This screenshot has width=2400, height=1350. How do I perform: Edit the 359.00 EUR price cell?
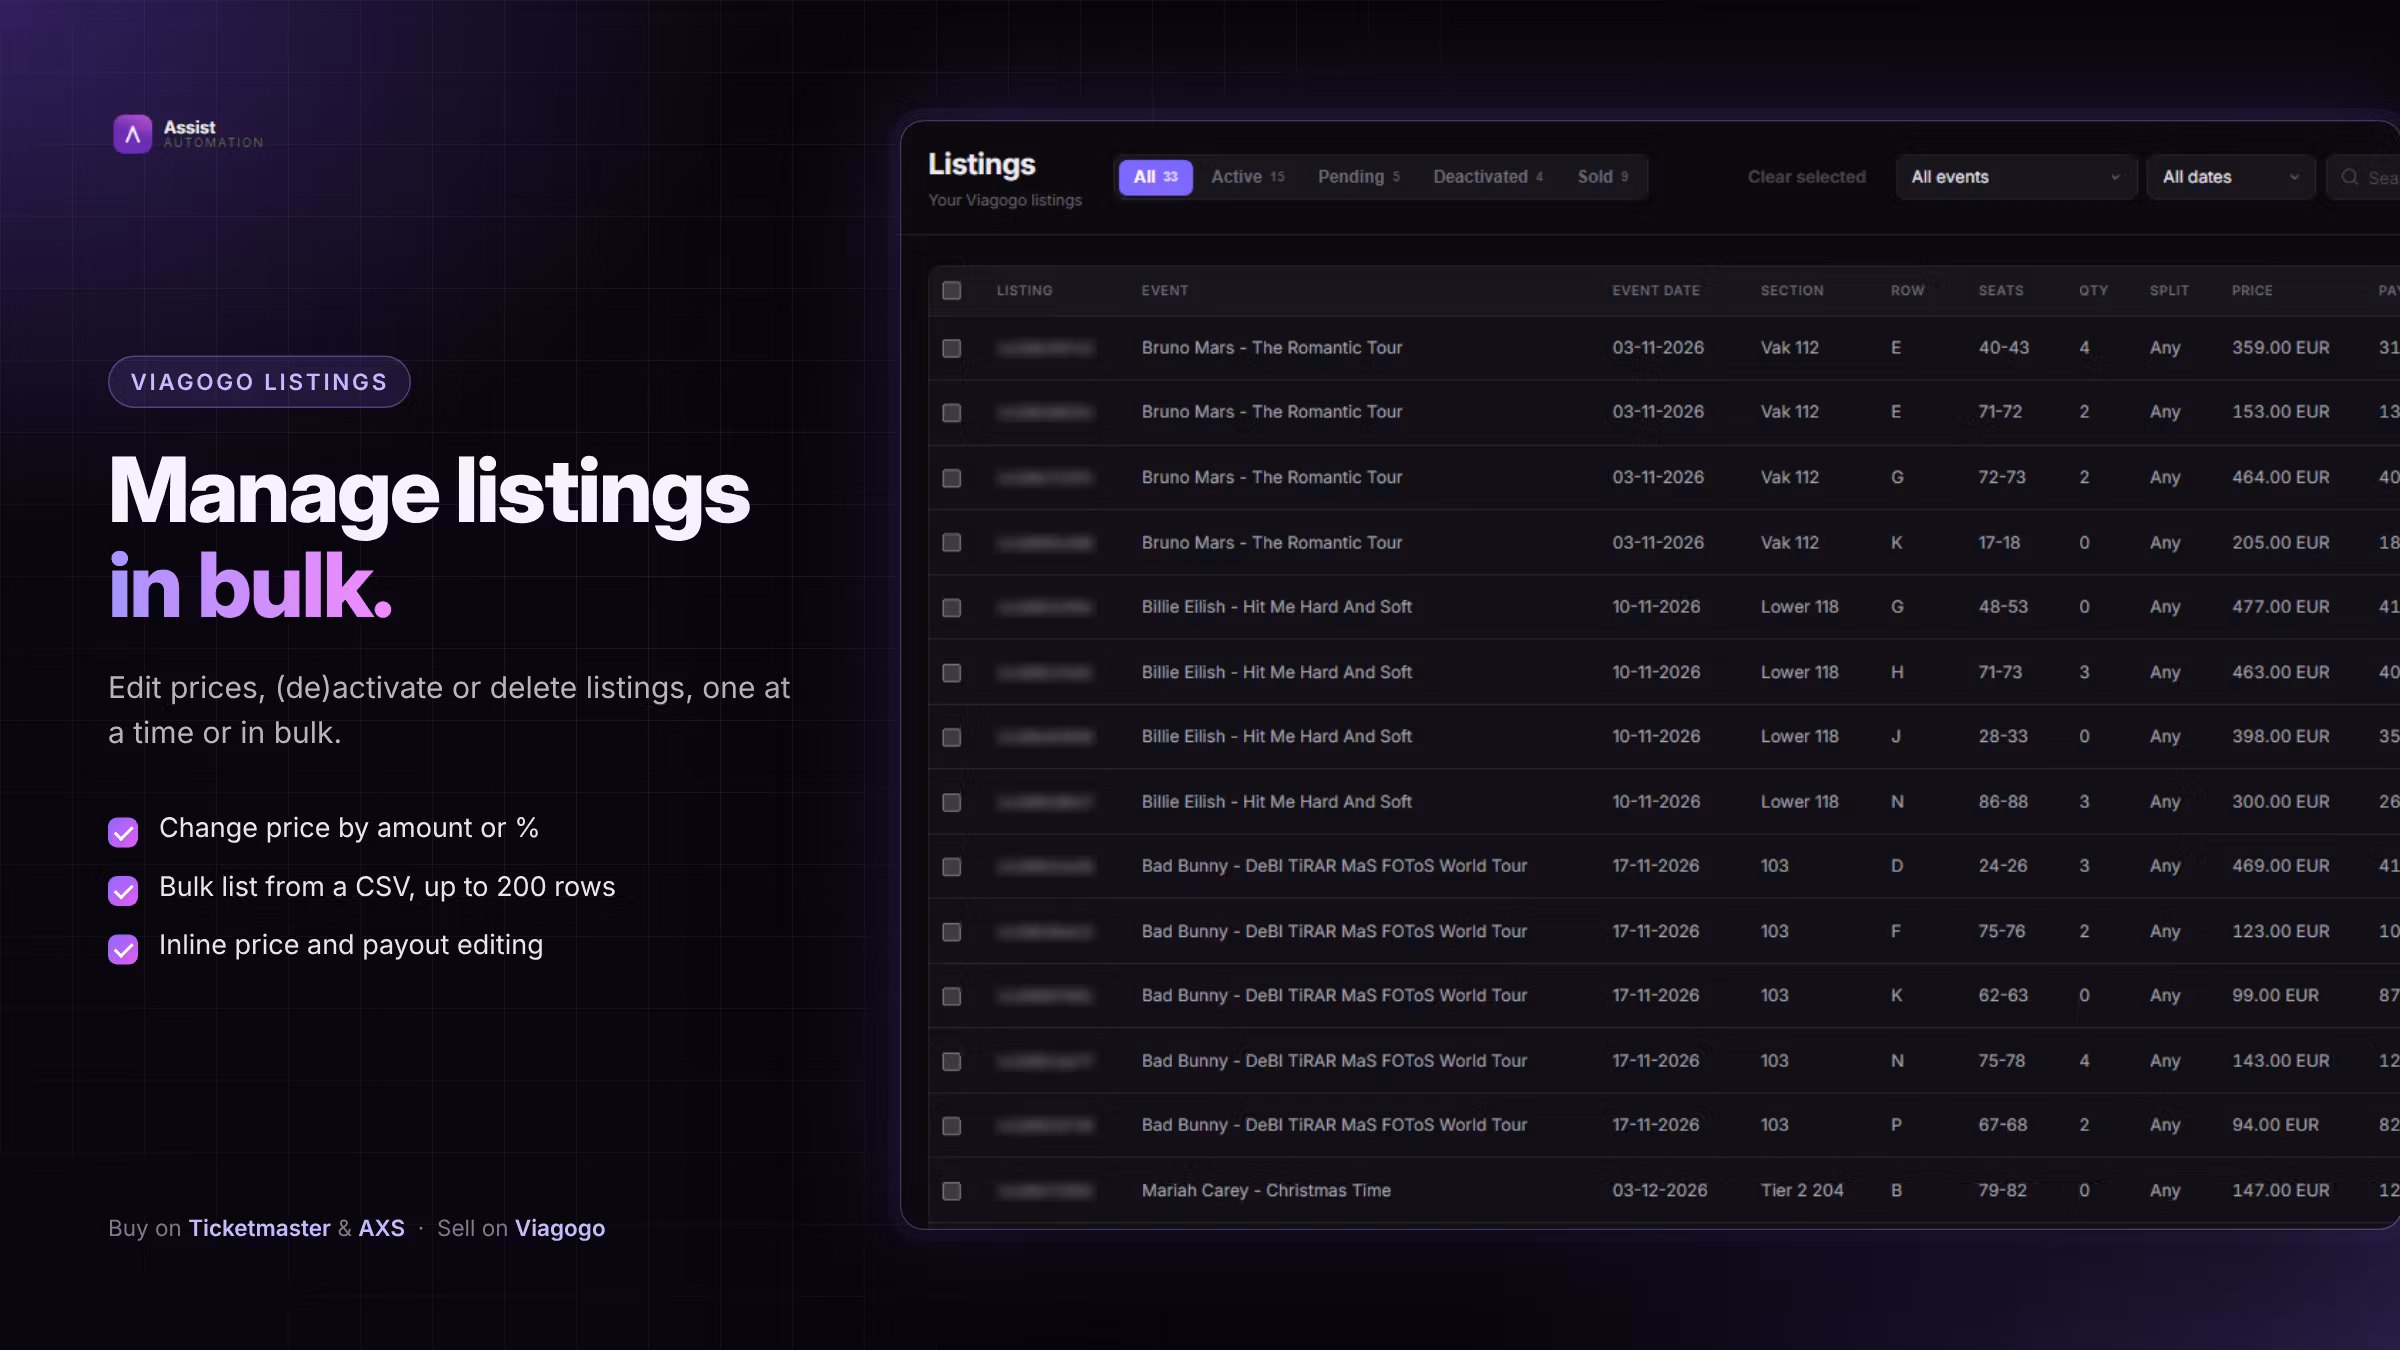[2280, 348]
